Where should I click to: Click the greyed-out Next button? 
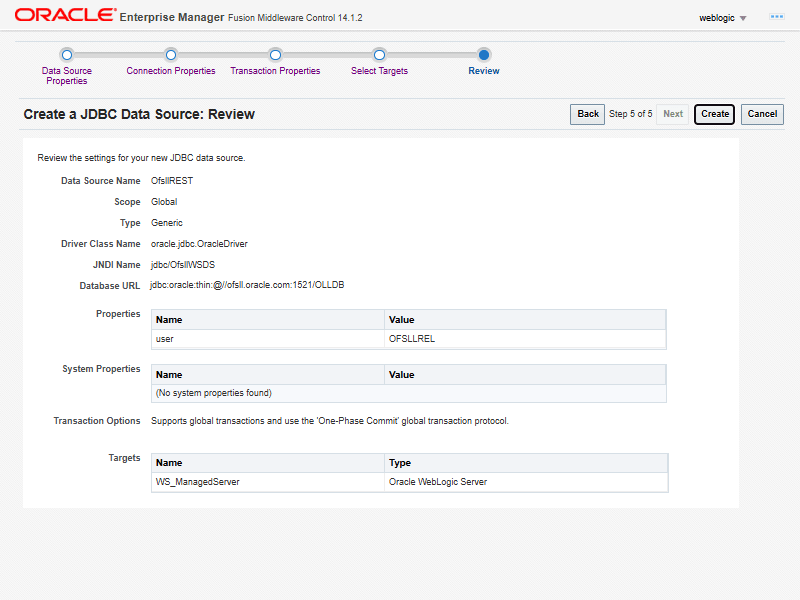pos(673,114)
